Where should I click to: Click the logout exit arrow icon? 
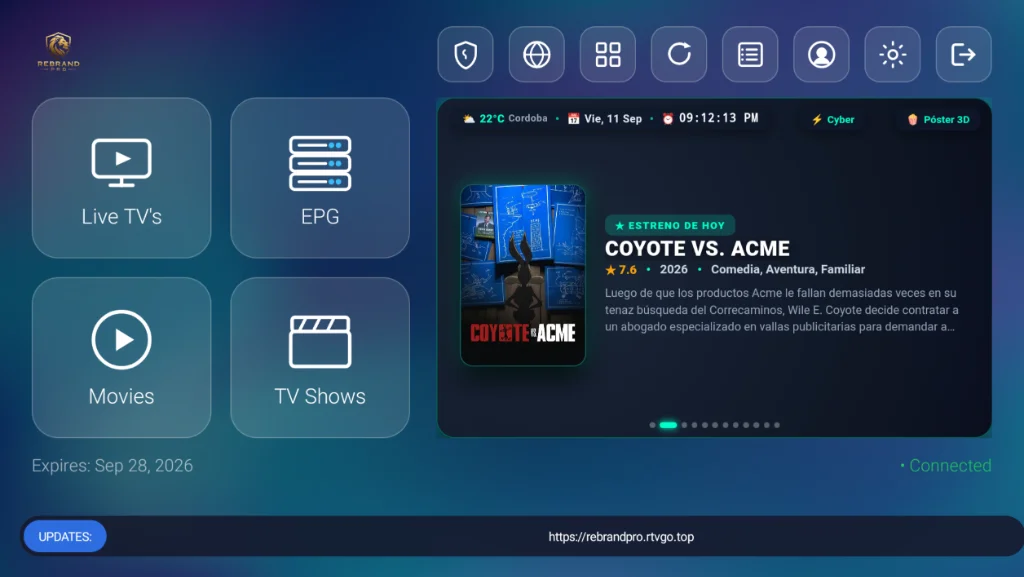pyautogui.click(x=963, y=54)
